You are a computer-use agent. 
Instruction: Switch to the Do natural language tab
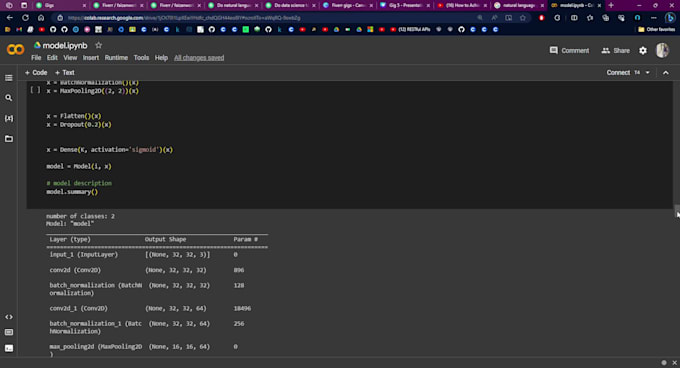click(x=233, y=5)
